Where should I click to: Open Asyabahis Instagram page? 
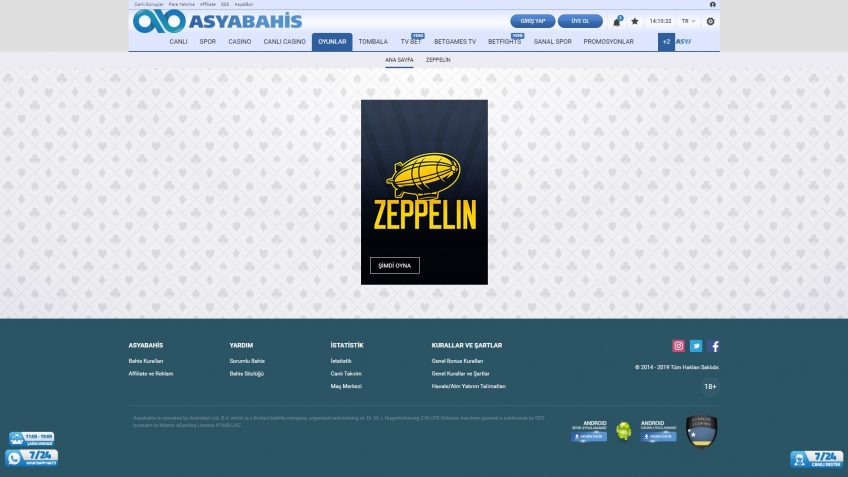[679, 346]
